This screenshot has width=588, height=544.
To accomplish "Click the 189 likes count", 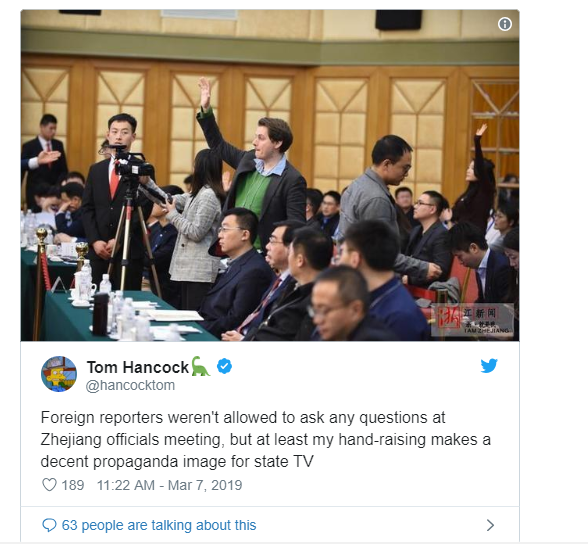I will point(73,485).
